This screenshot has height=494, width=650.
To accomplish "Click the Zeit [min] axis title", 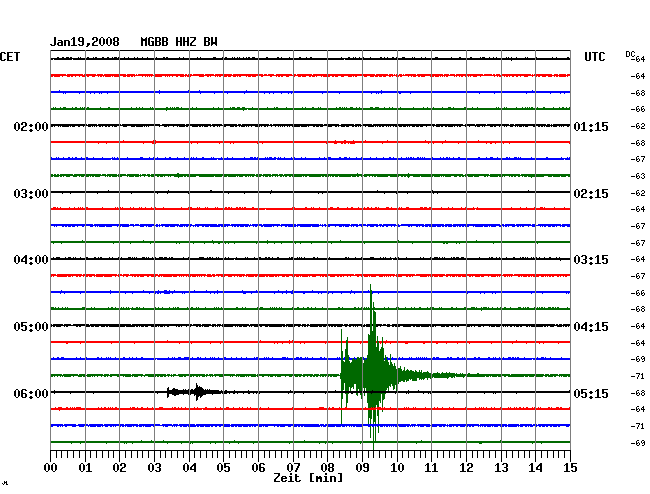I will 308,478.
